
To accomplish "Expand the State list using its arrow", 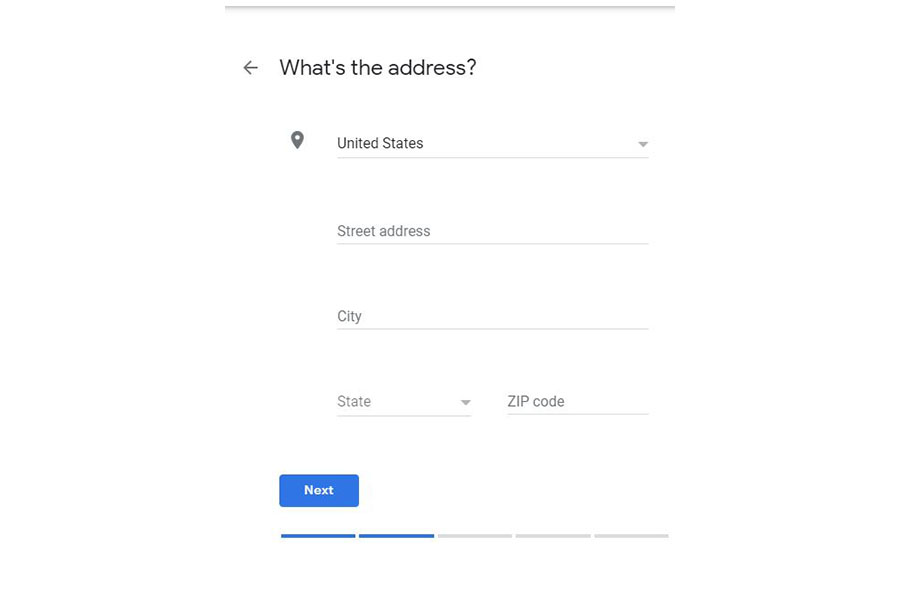I will coord(465,402).
